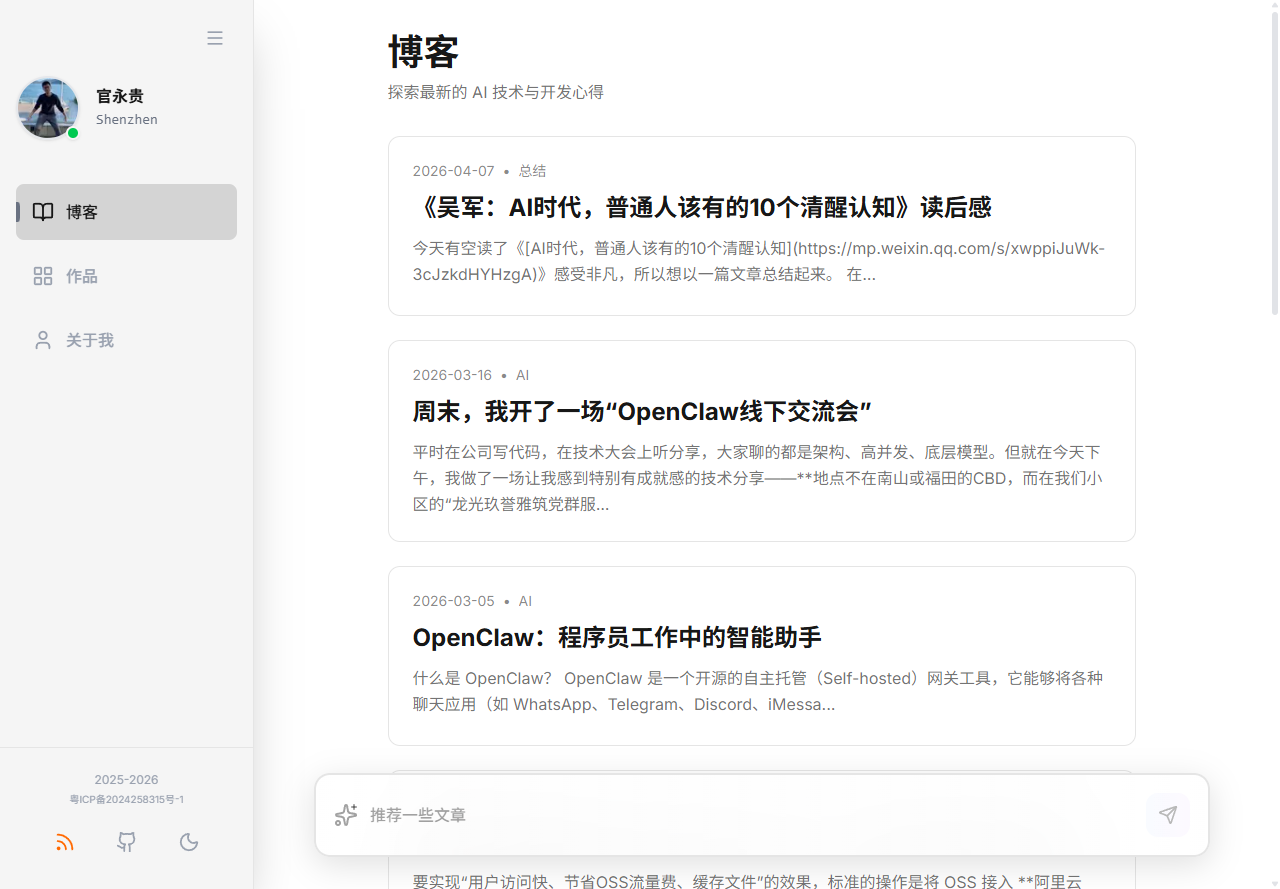Image resolution: width=1280 pixels, height=889 pixels.
Task: Click the AI sparkle icon in chat box
Action: pos(346,815)
